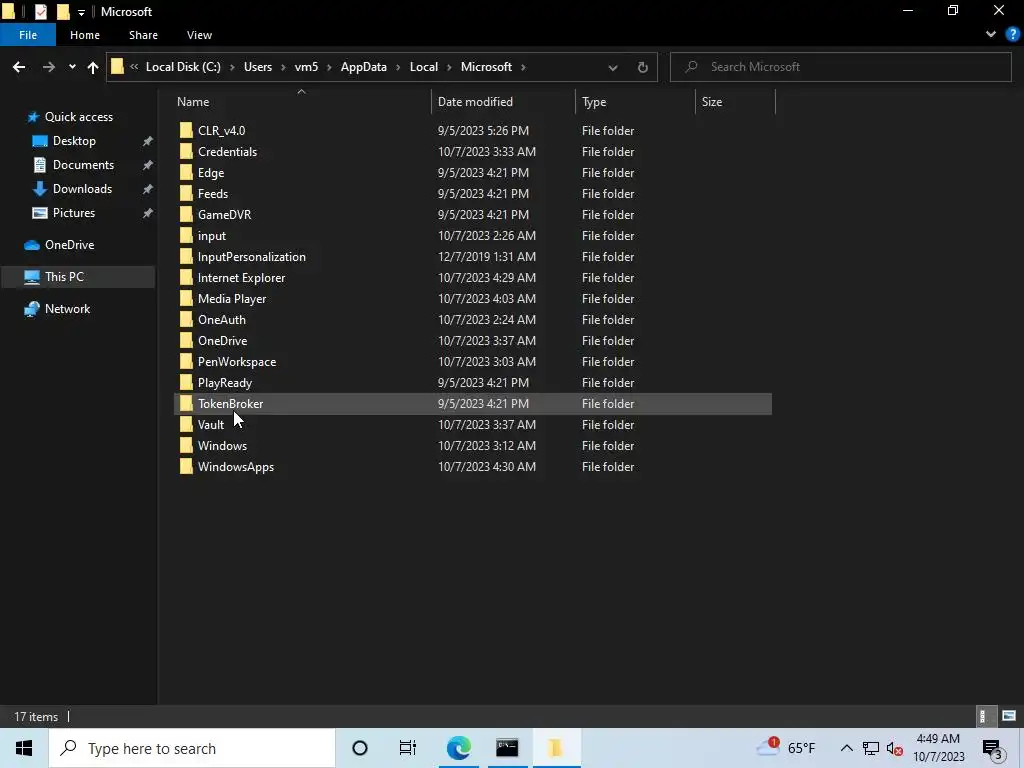Click the Local breadcrumb segment

click(424, 67)
